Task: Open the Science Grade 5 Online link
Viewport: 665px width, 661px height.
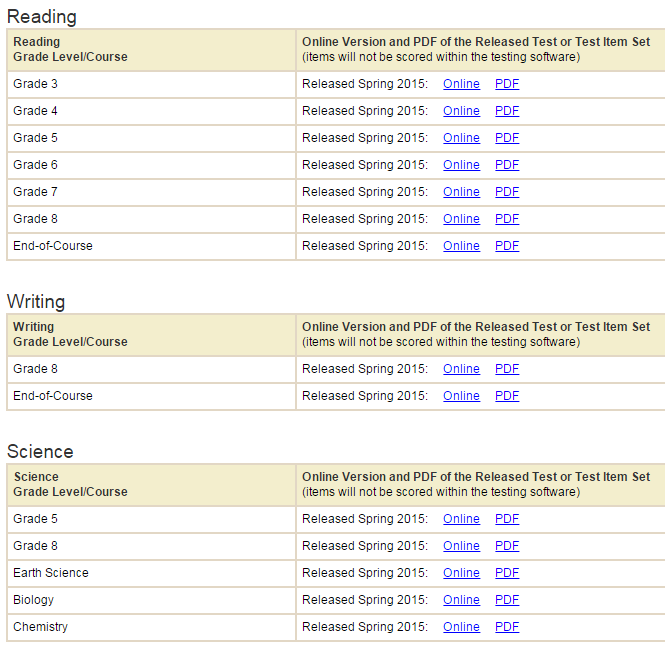Action: tap(461, 519)
